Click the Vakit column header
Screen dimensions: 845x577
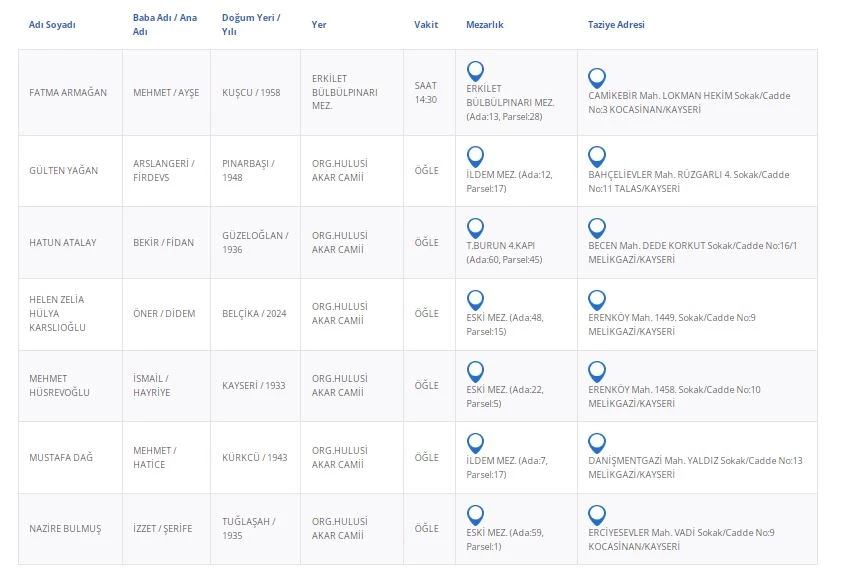coord(426,25)
